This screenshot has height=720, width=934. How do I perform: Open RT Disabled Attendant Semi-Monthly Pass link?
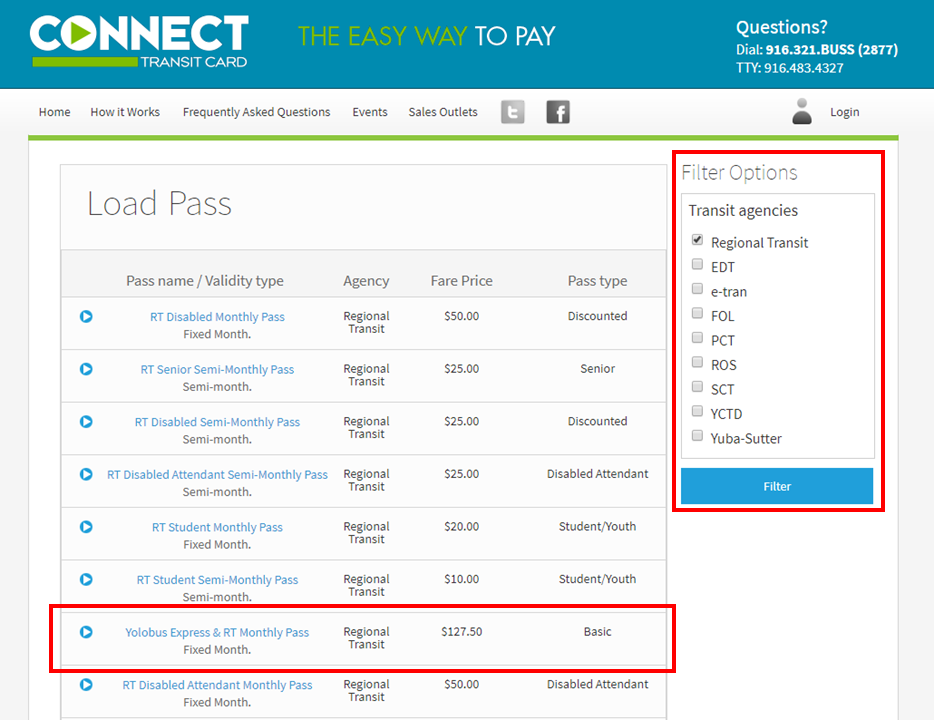coord(217,475)
